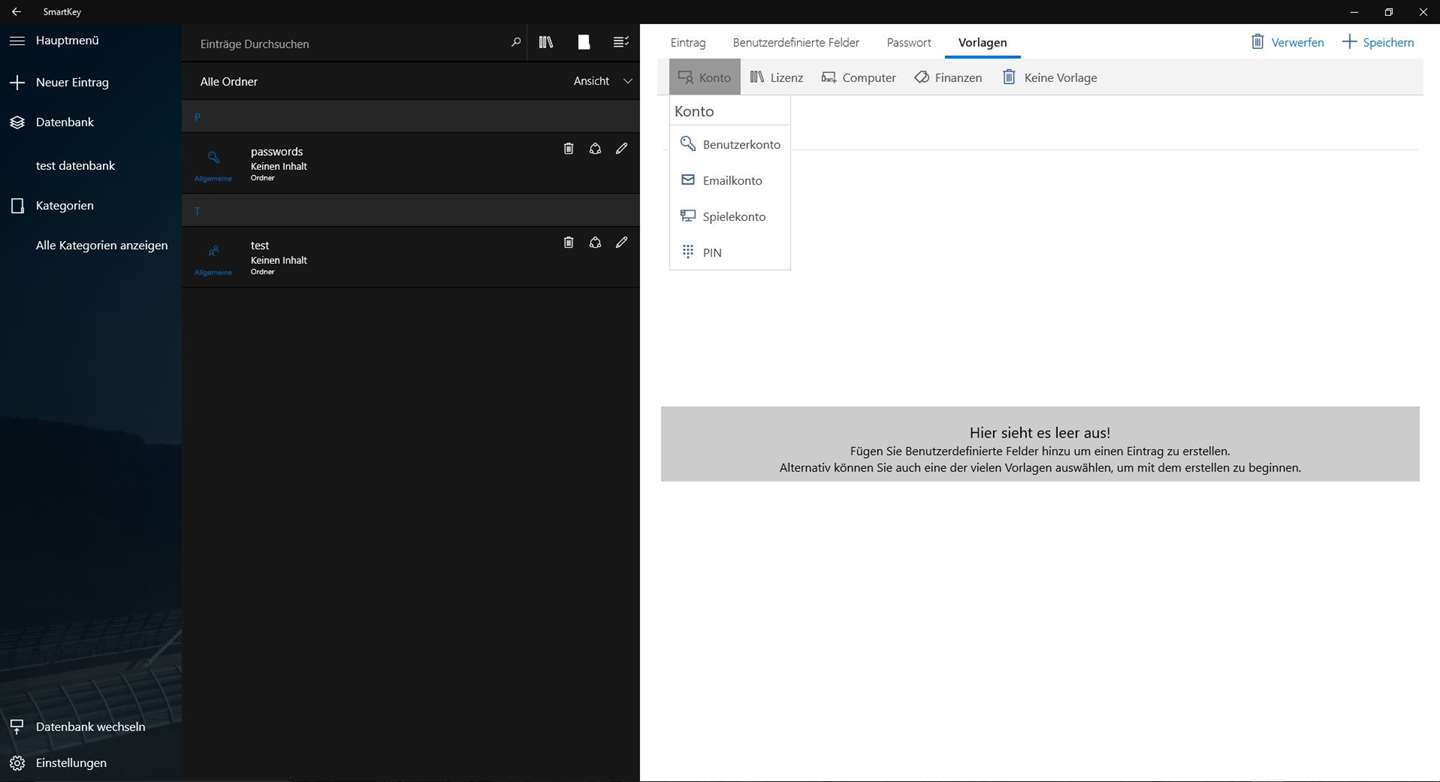1440x782 pixels.
Task: Click the plus icon for Neuer Eintrag
Action: [x=17, y=83]
